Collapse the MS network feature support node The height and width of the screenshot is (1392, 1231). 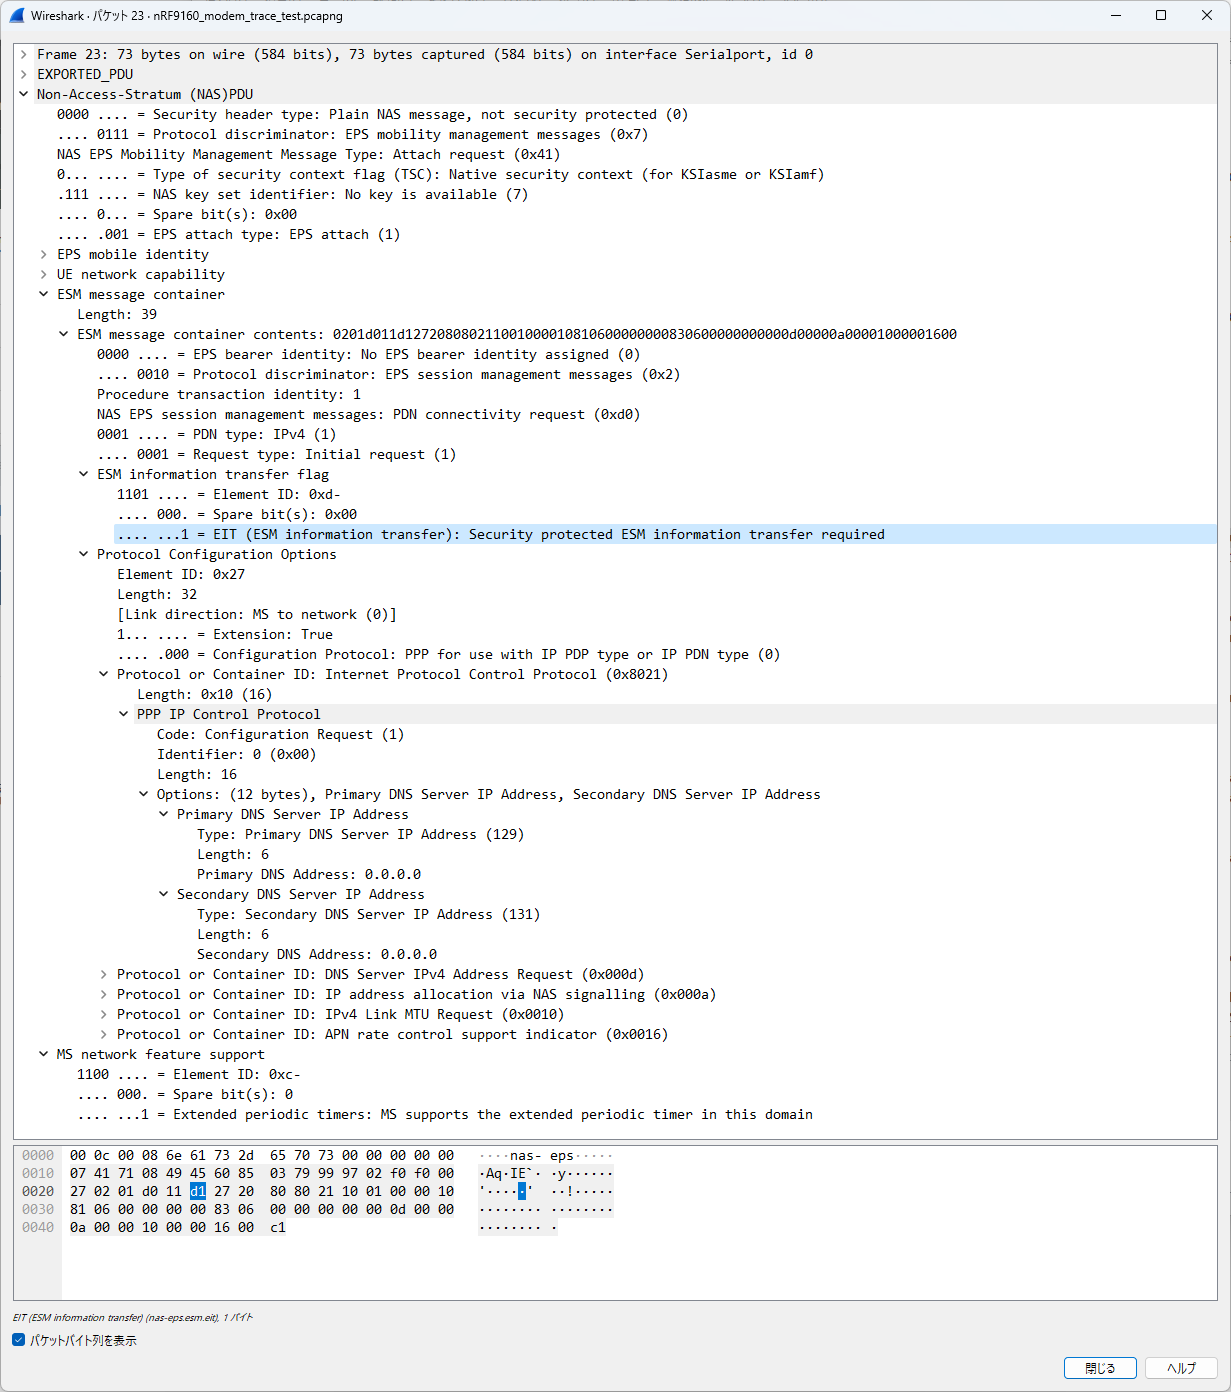(x=44, y=1054)
